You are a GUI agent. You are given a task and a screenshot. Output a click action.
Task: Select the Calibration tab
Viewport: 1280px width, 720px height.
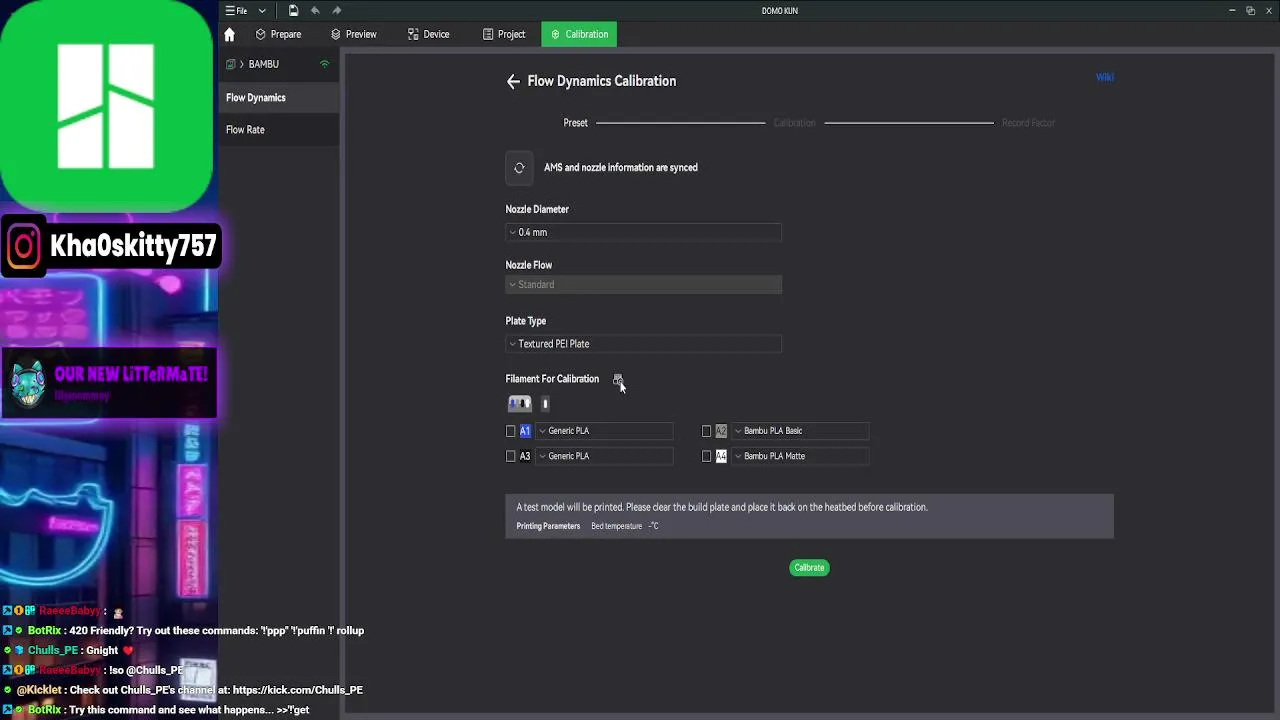click(x=580, y=34)
